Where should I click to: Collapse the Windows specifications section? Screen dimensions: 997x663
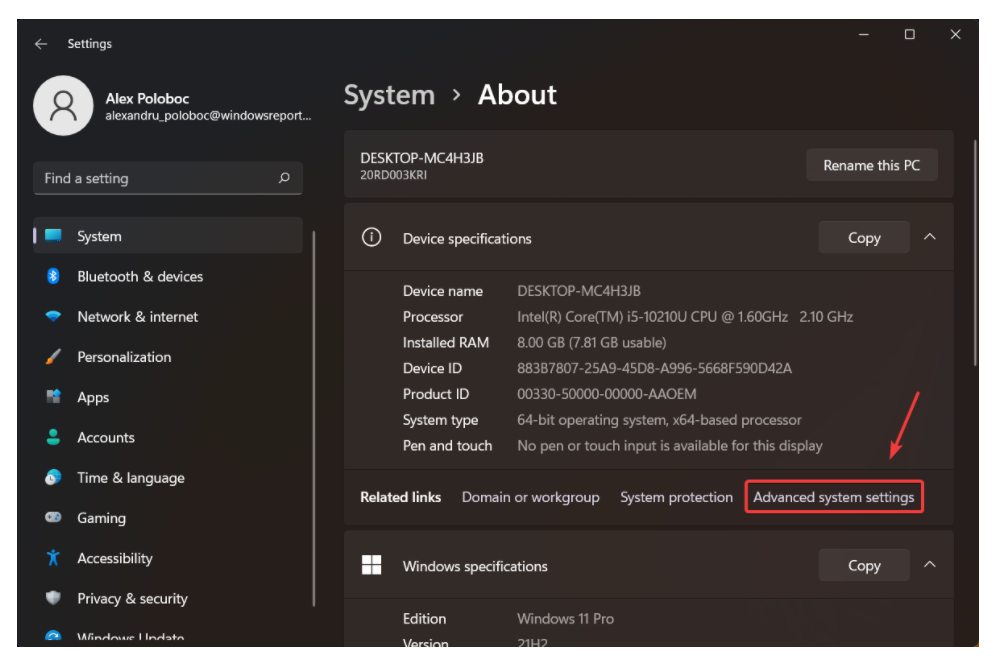(x=929, y=565)
